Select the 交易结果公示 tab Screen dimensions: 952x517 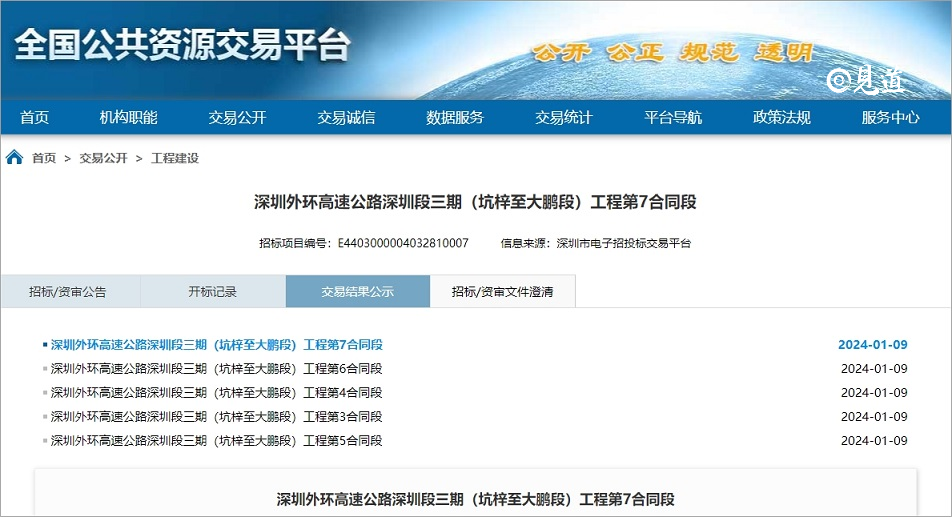[357, 292]
